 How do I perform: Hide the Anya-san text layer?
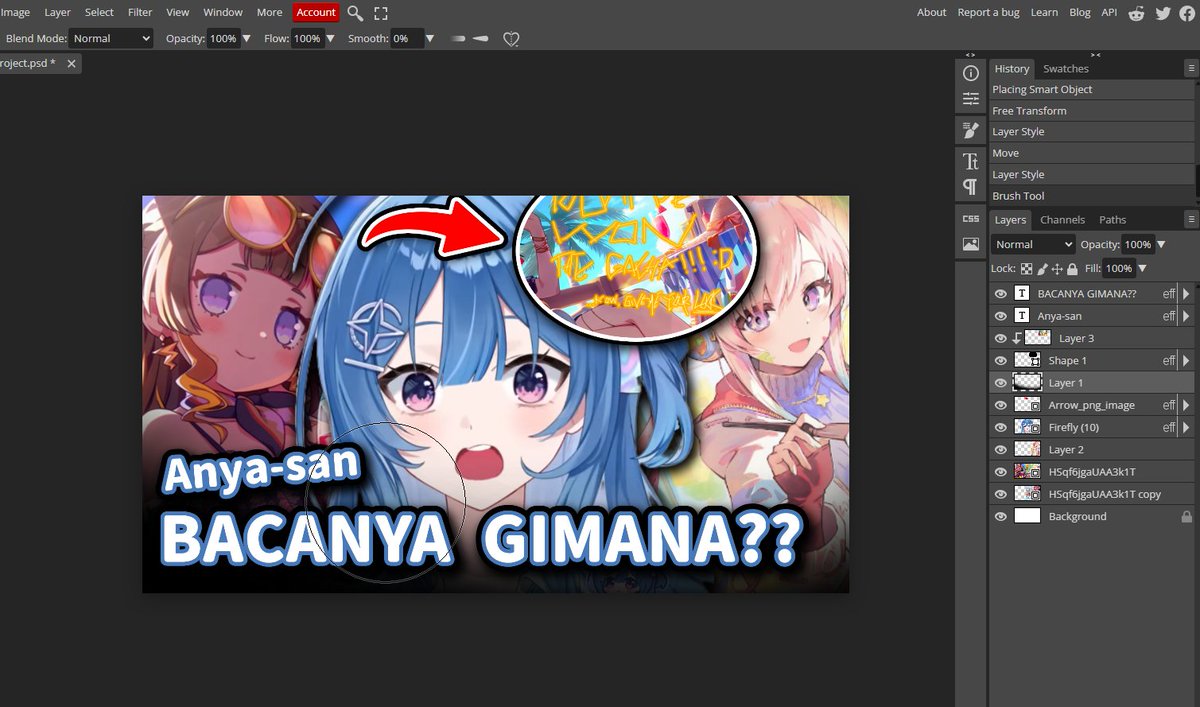[1000, 316]
